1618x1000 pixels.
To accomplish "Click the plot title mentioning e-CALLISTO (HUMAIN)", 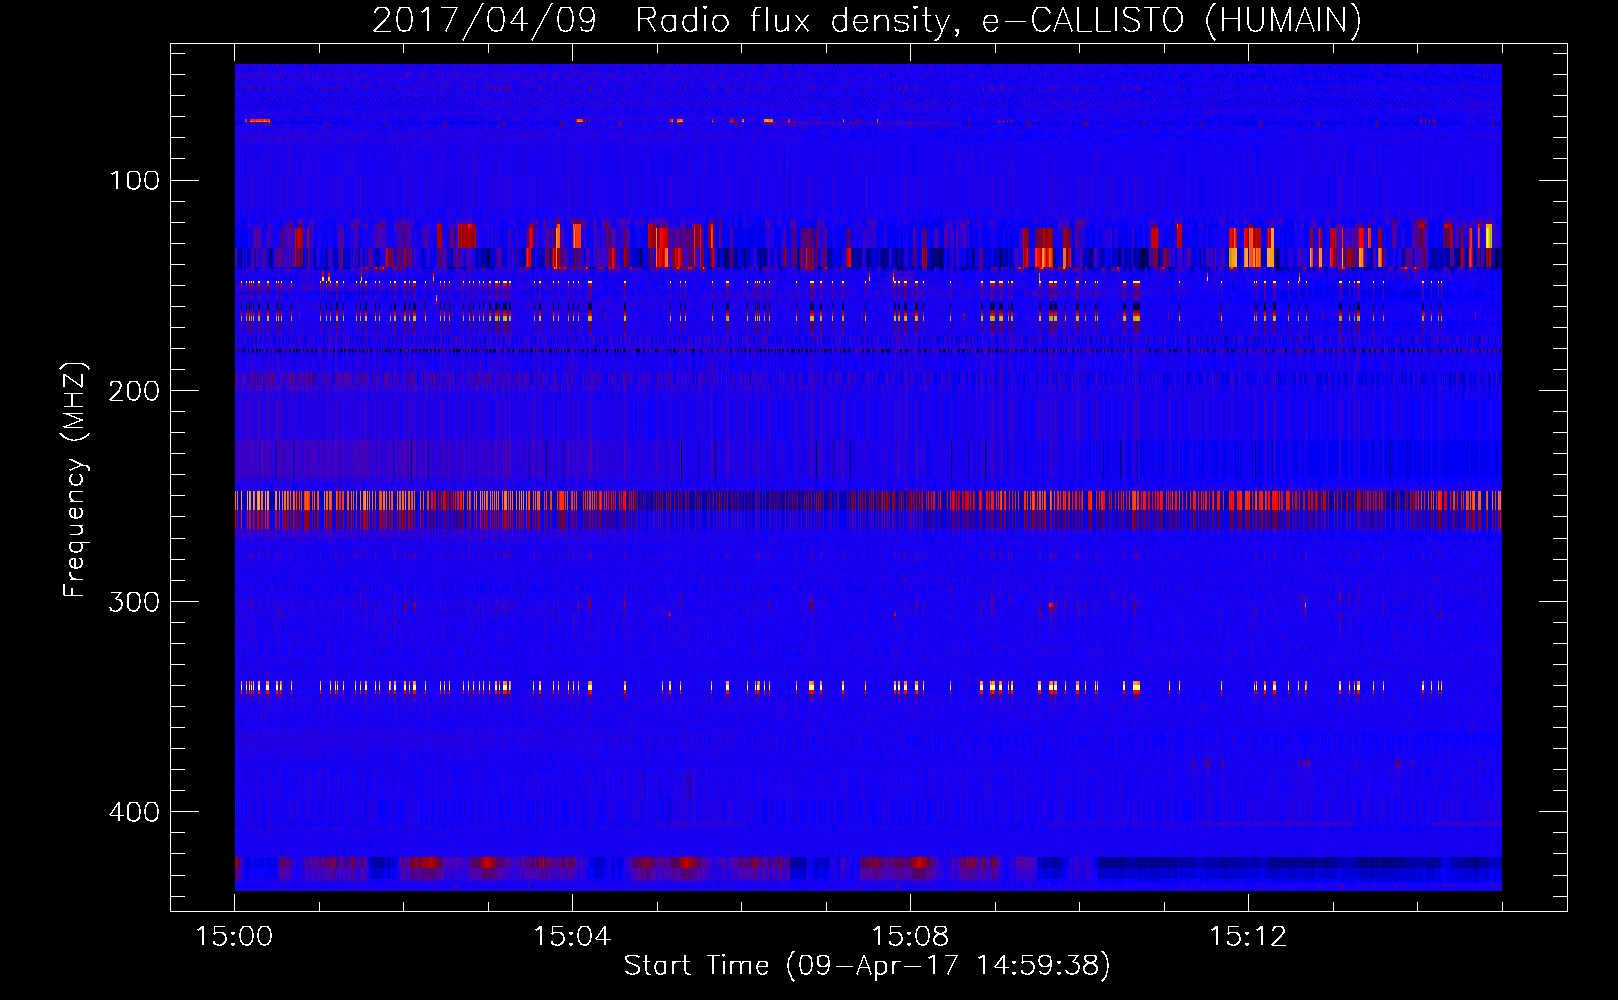I will [867, 20].
